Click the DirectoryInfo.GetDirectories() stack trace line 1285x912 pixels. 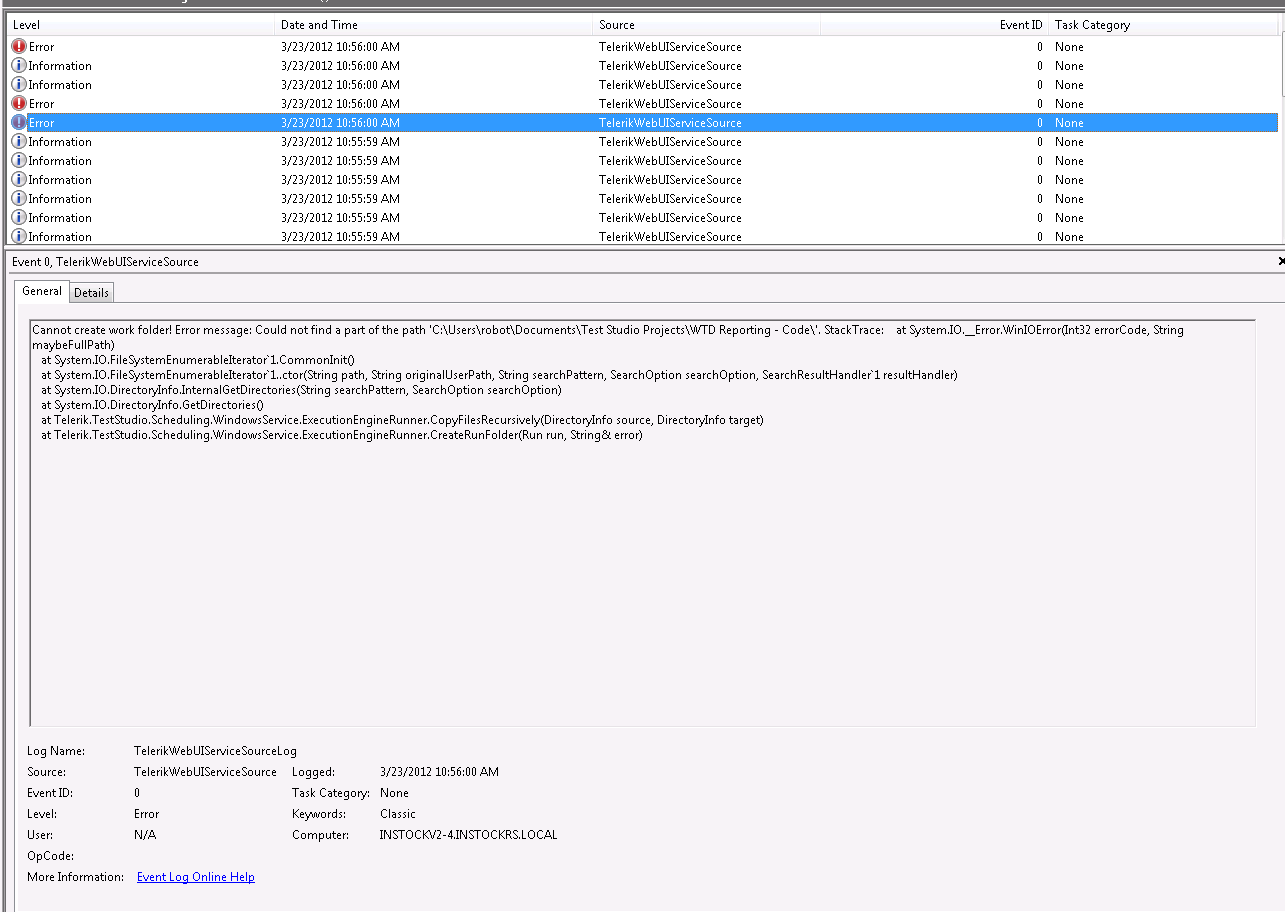(152, 404)
